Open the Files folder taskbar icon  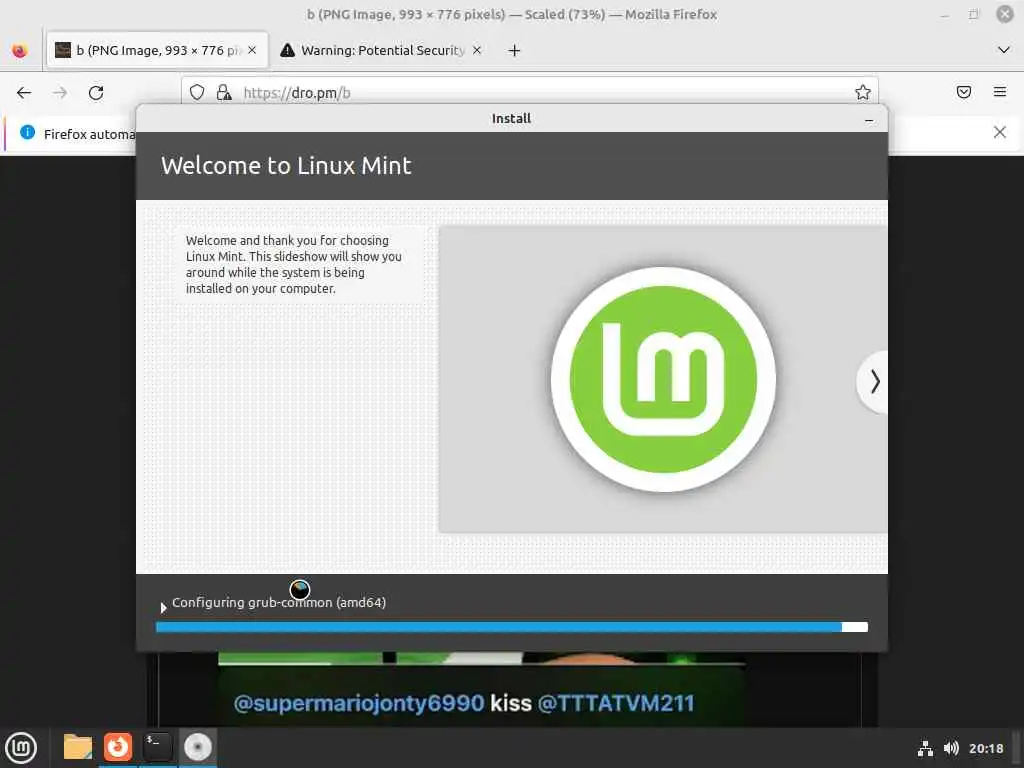[x=78, y=747]
